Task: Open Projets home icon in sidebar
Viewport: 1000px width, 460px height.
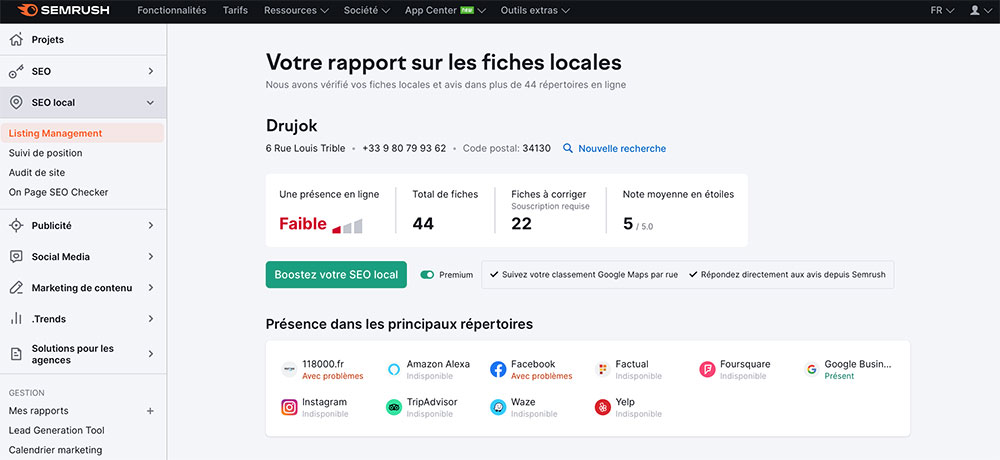Action: [x=17, y=40]
